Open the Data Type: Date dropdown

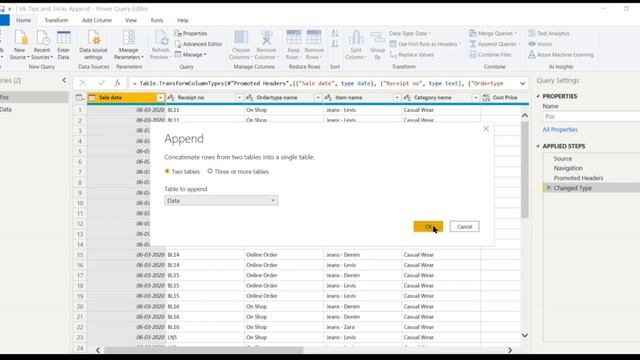coord(410,33)
